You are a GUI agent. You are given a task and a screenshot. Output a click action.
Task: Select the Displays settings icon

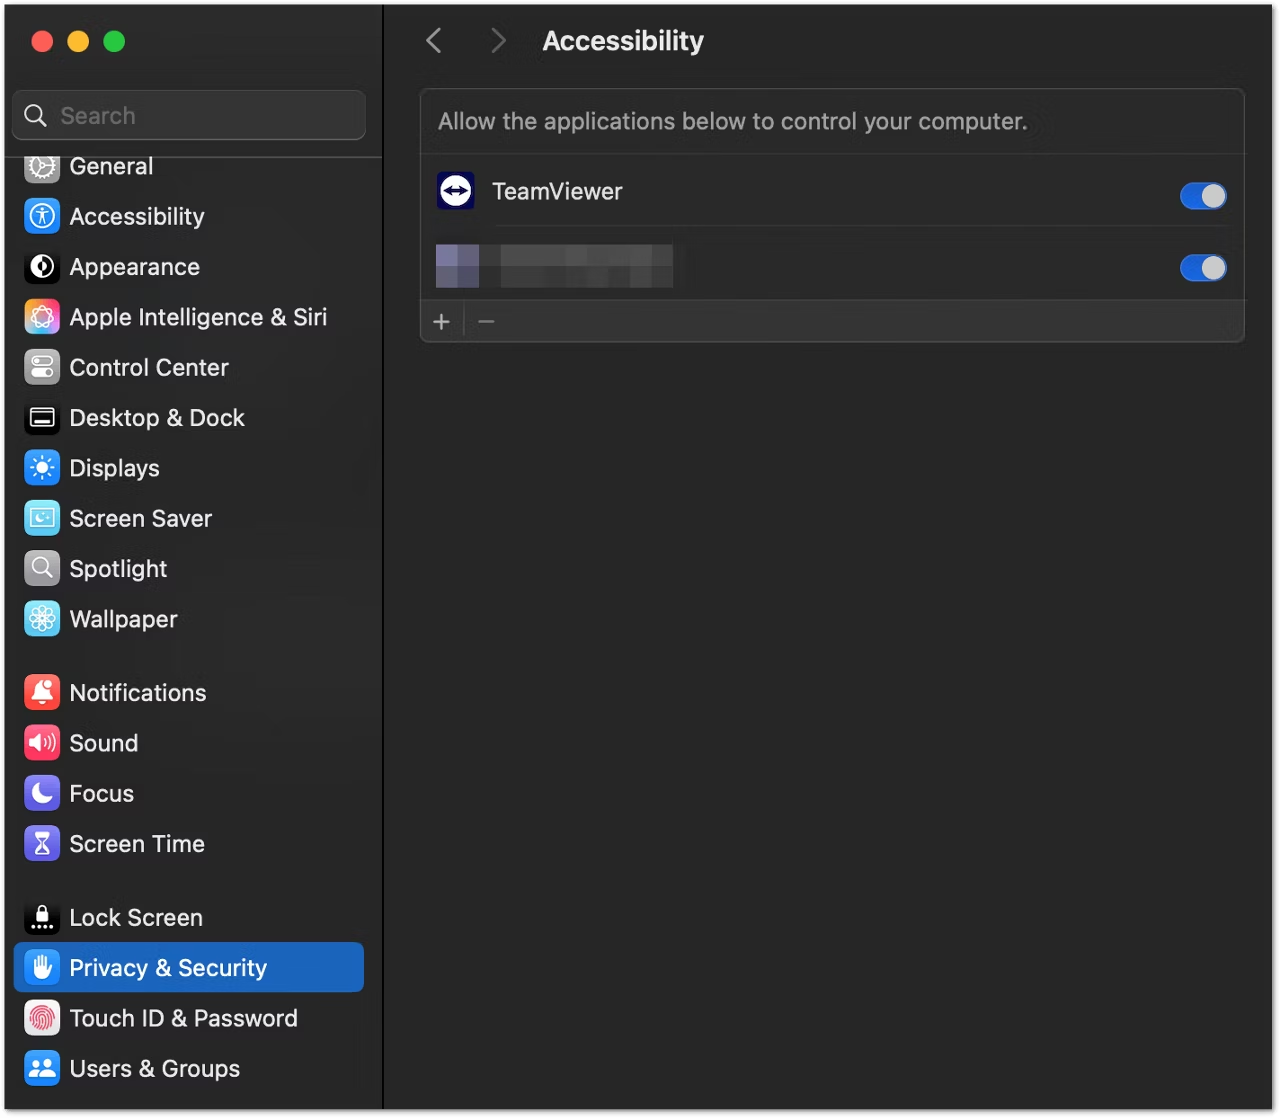tap(41, 467)
